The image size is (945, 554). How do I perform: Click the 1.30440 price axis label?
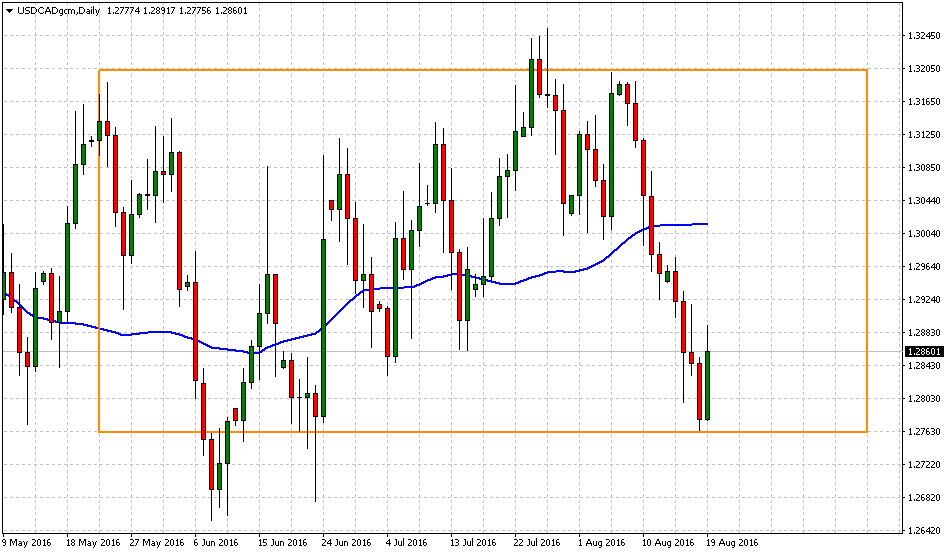pyautogui.click(x=924, y=201)
